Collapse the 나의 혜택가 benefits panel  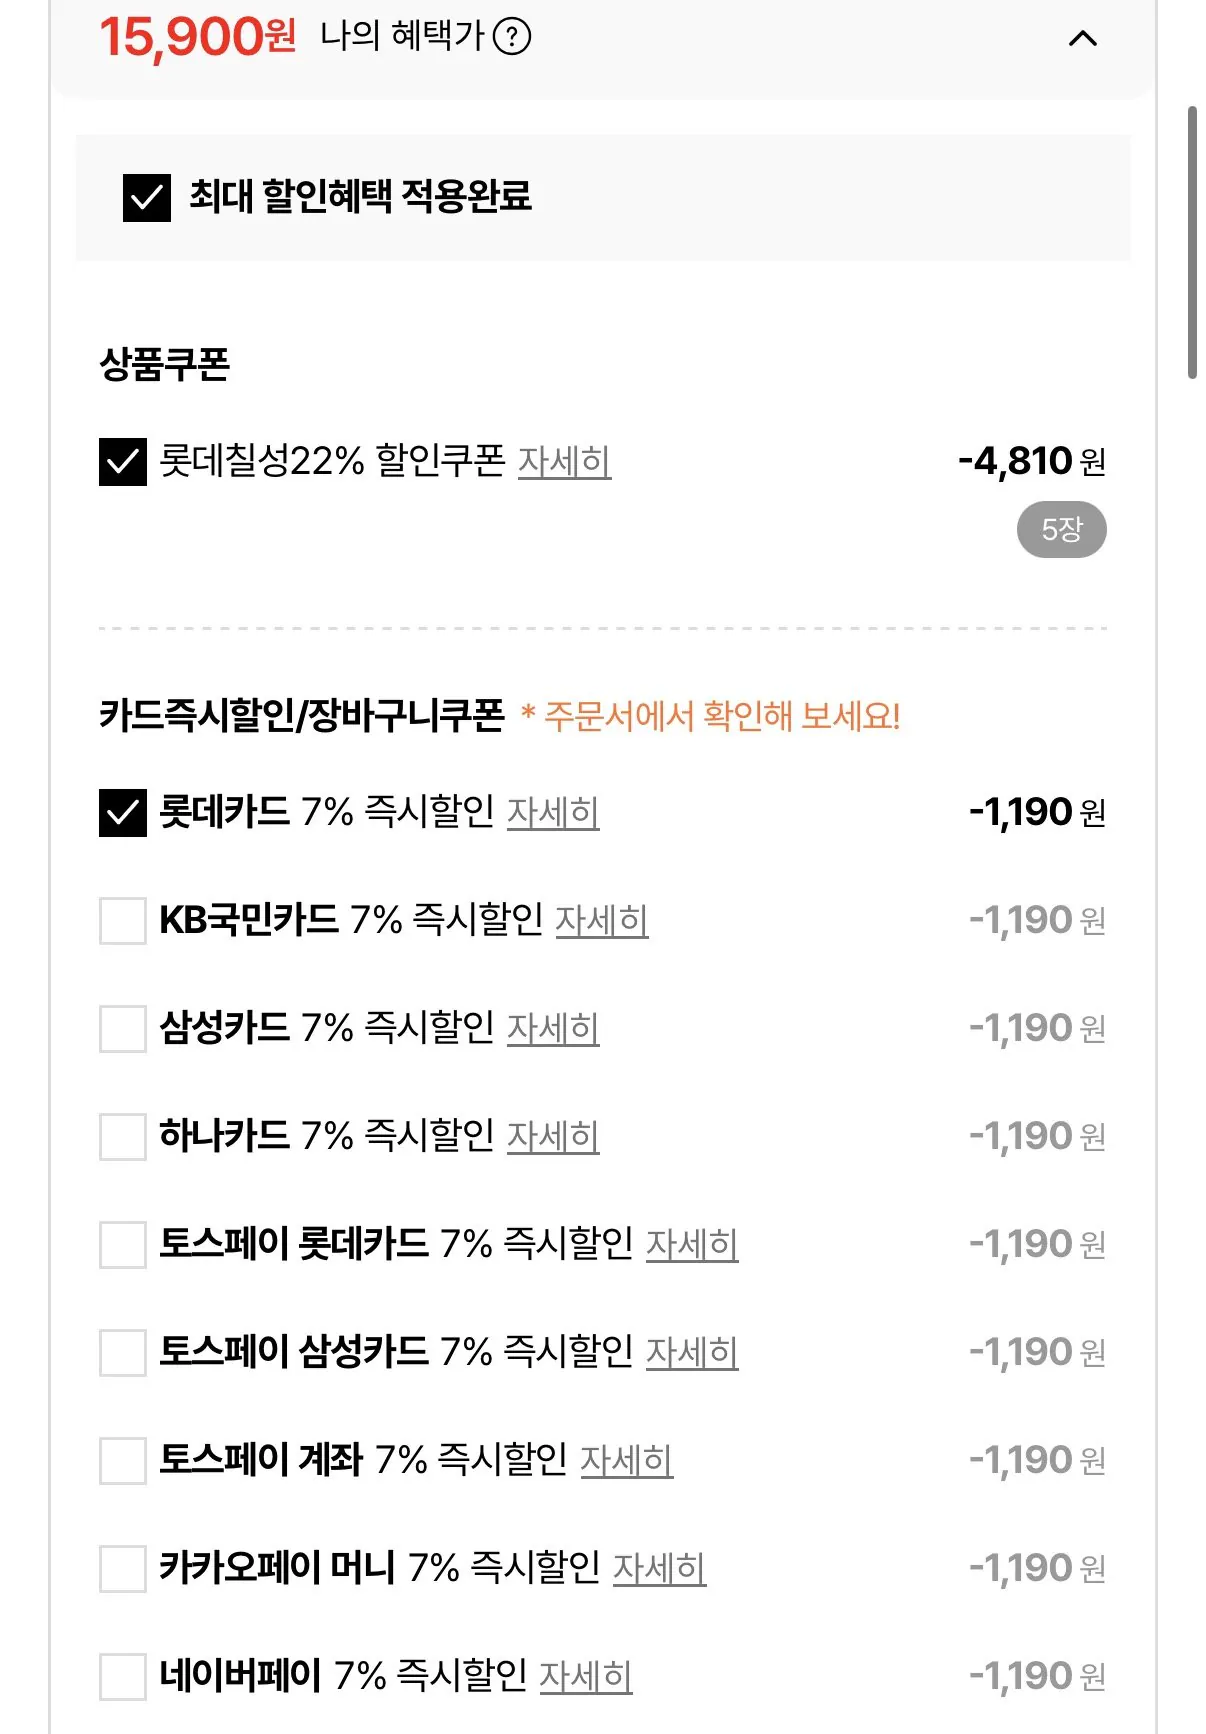(x=1083, y=39)
